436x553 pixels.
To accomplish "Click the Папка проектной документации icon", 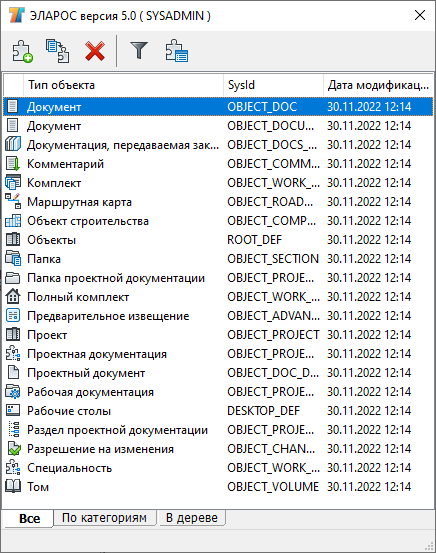I will (13, 278).
